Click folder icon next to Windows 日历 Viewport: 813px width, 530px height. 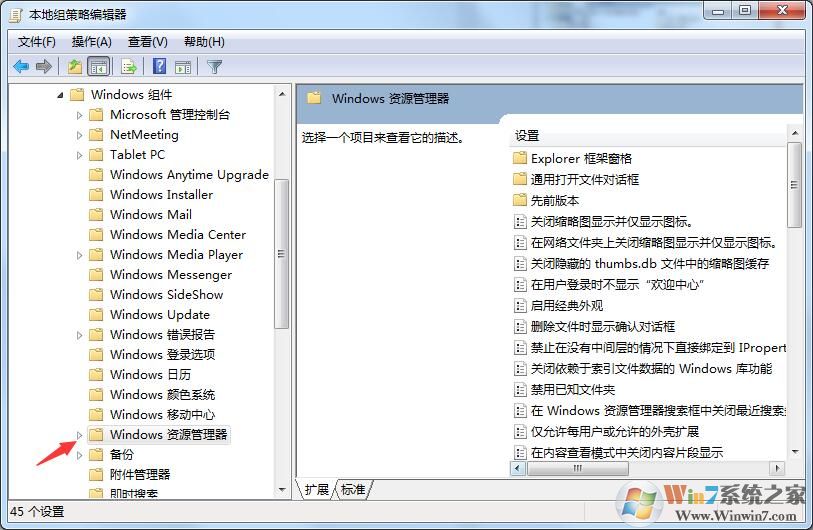click(96, 374)
